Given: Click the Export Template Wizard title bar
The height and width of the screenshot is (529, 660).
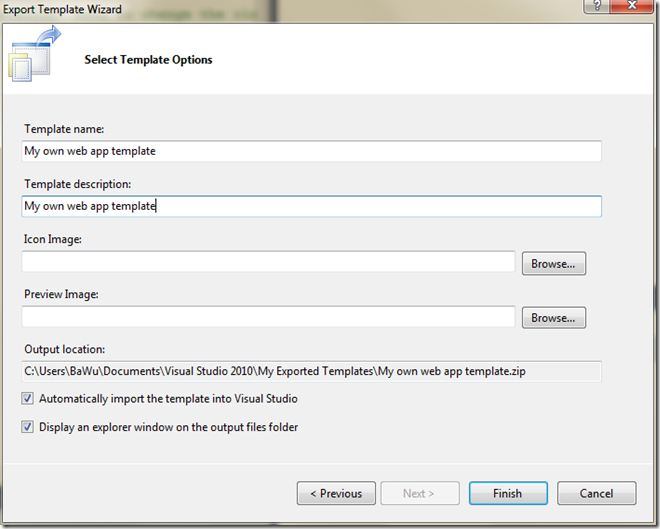Looking at the screenshot, I should [x=300, y=9].
